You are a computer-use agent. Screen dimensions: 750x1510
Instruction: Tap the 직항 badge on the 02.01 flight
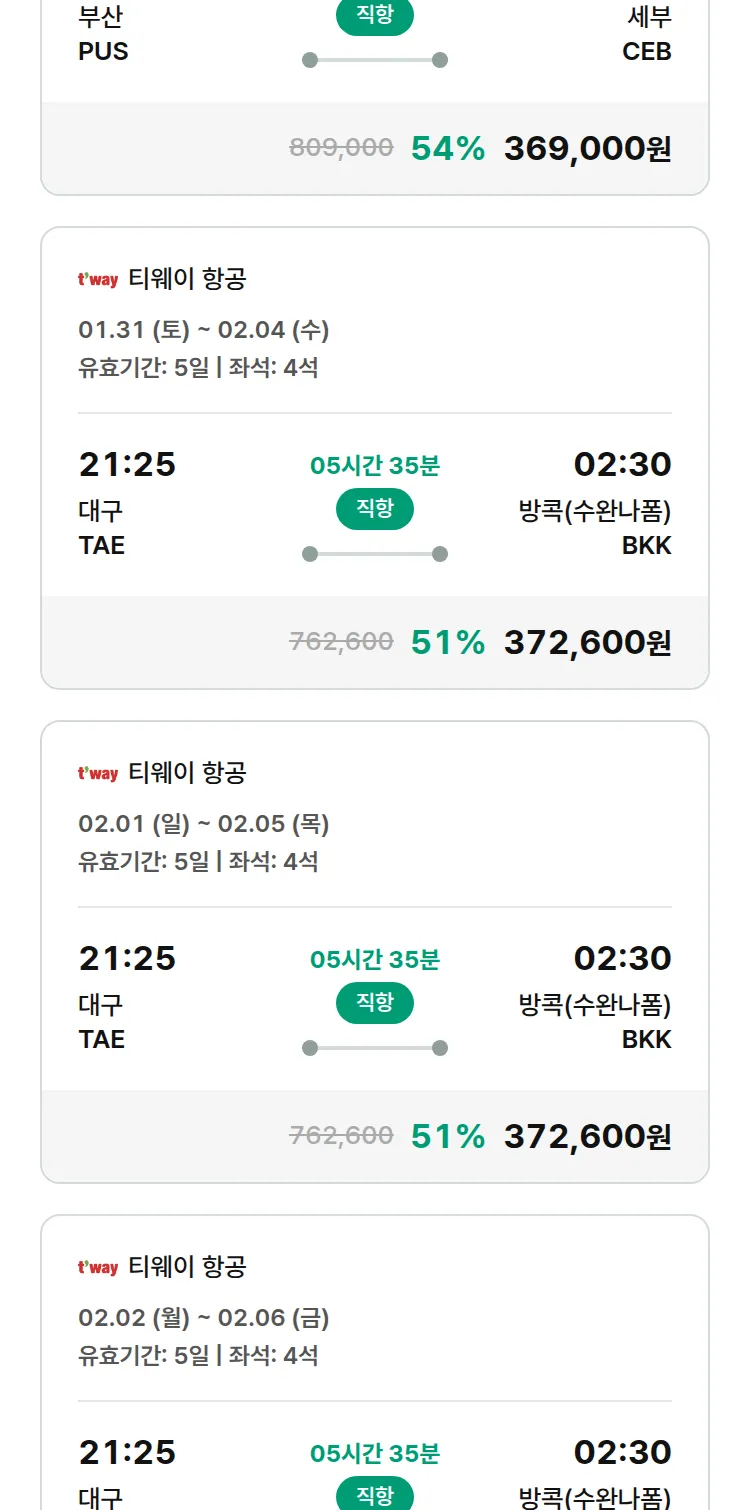coord(374,1004)
